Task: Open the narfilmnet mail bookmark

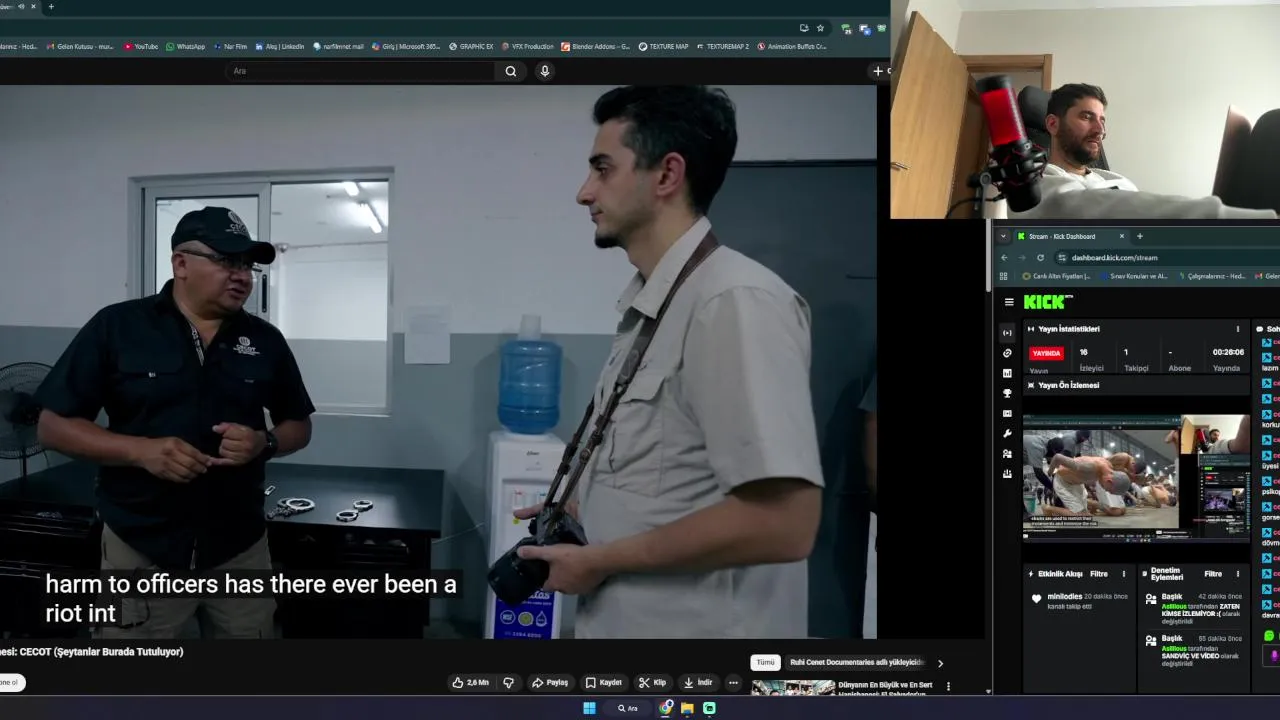Action: tap(339, 46)
